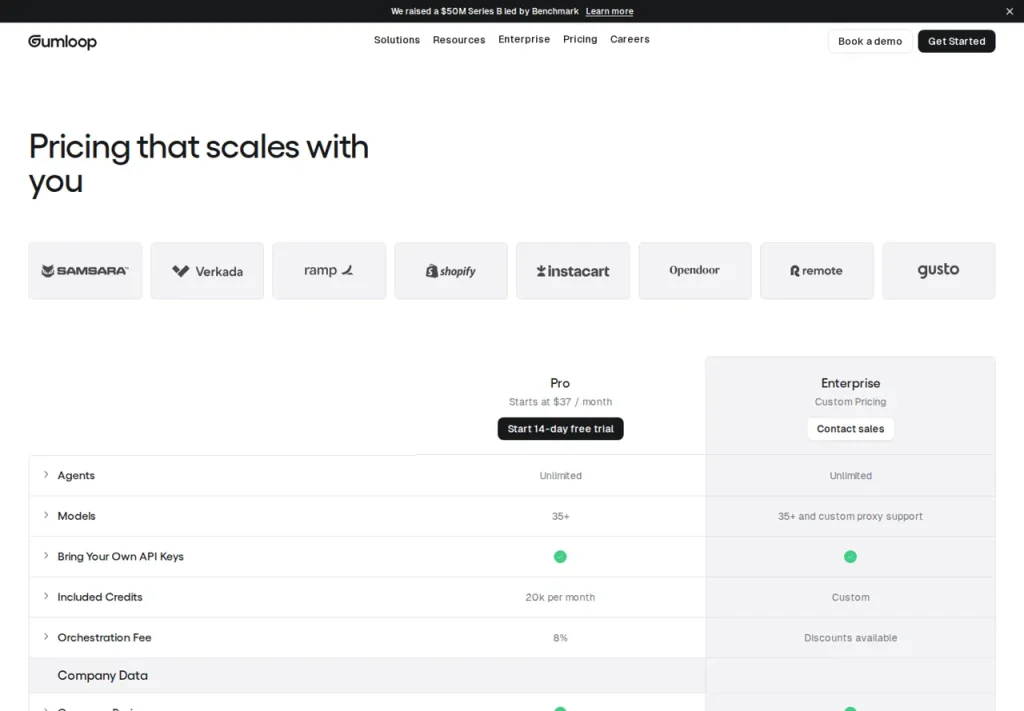Click the Enterprise 'Custom' credits value
This screenshot has height=711, width=1024.
coord(850,597)
